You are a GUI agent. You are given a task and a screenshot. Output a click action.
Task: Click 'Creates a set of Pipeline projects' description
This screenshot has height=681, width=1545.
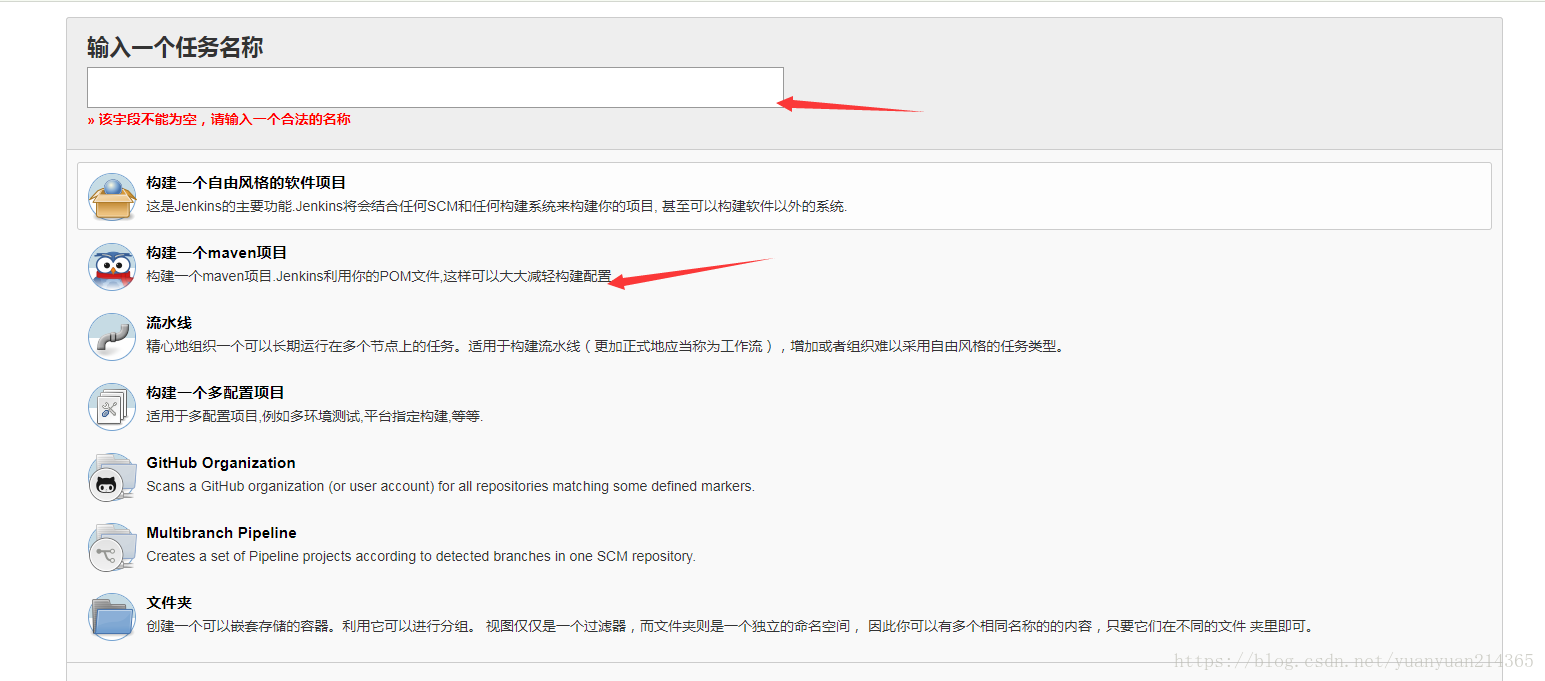[x=421, y=557]
